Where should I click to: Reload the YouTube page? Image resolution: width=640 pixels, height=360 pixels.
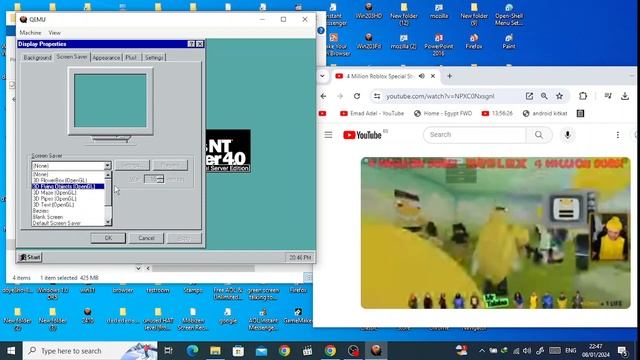pyautogui.click(x=357, y=96)
